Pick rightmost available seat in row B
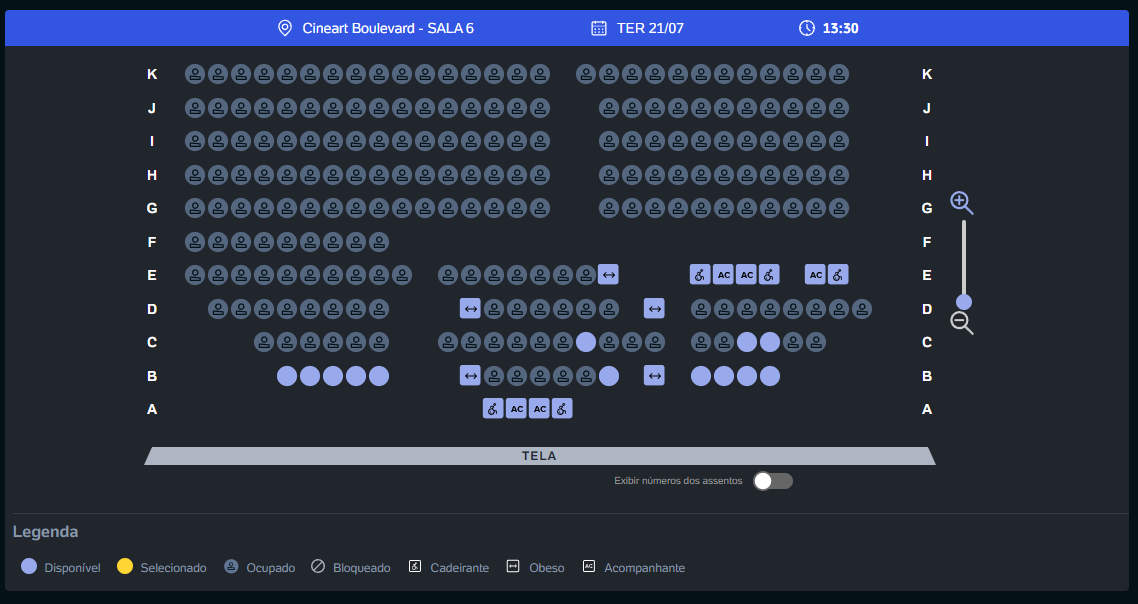Viewport: 1138px width, 604px height. [x=770, y=376]
